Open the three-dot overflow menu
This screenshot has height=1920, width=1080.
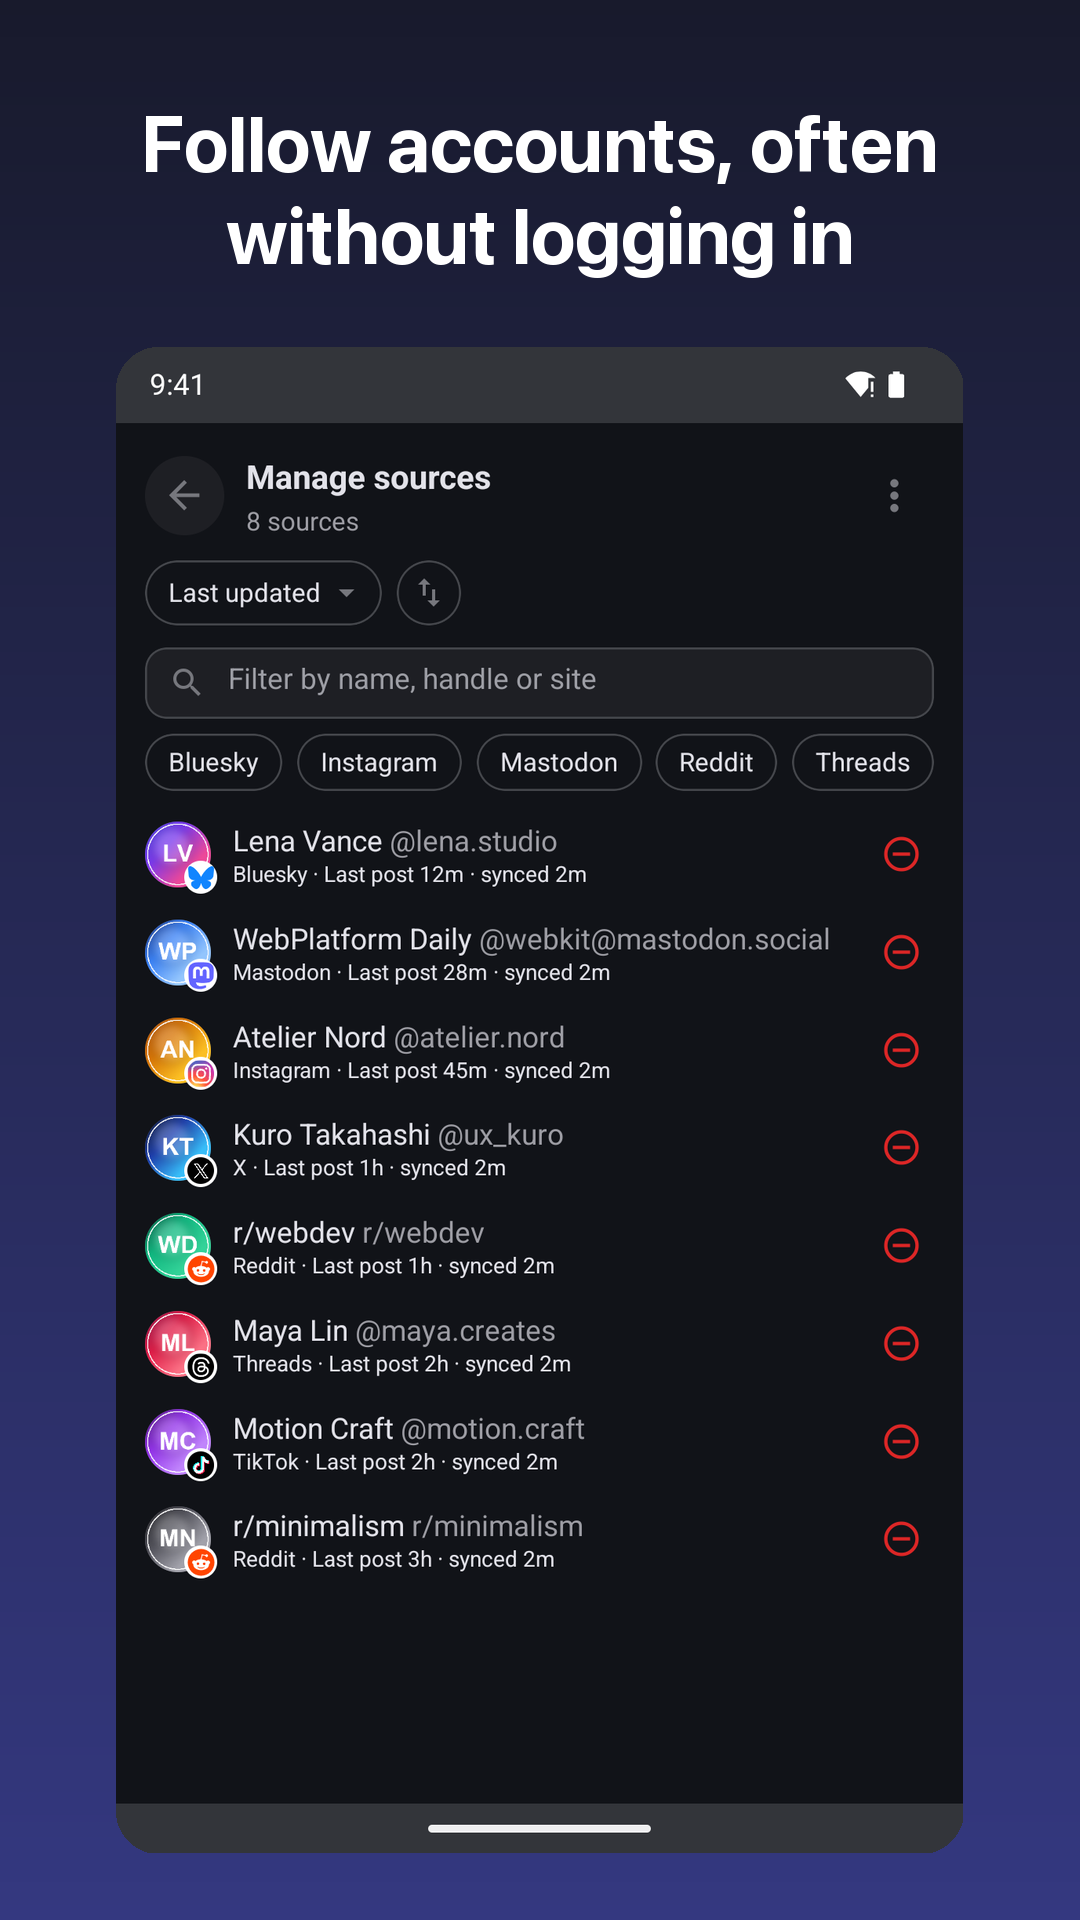[894, 495]
